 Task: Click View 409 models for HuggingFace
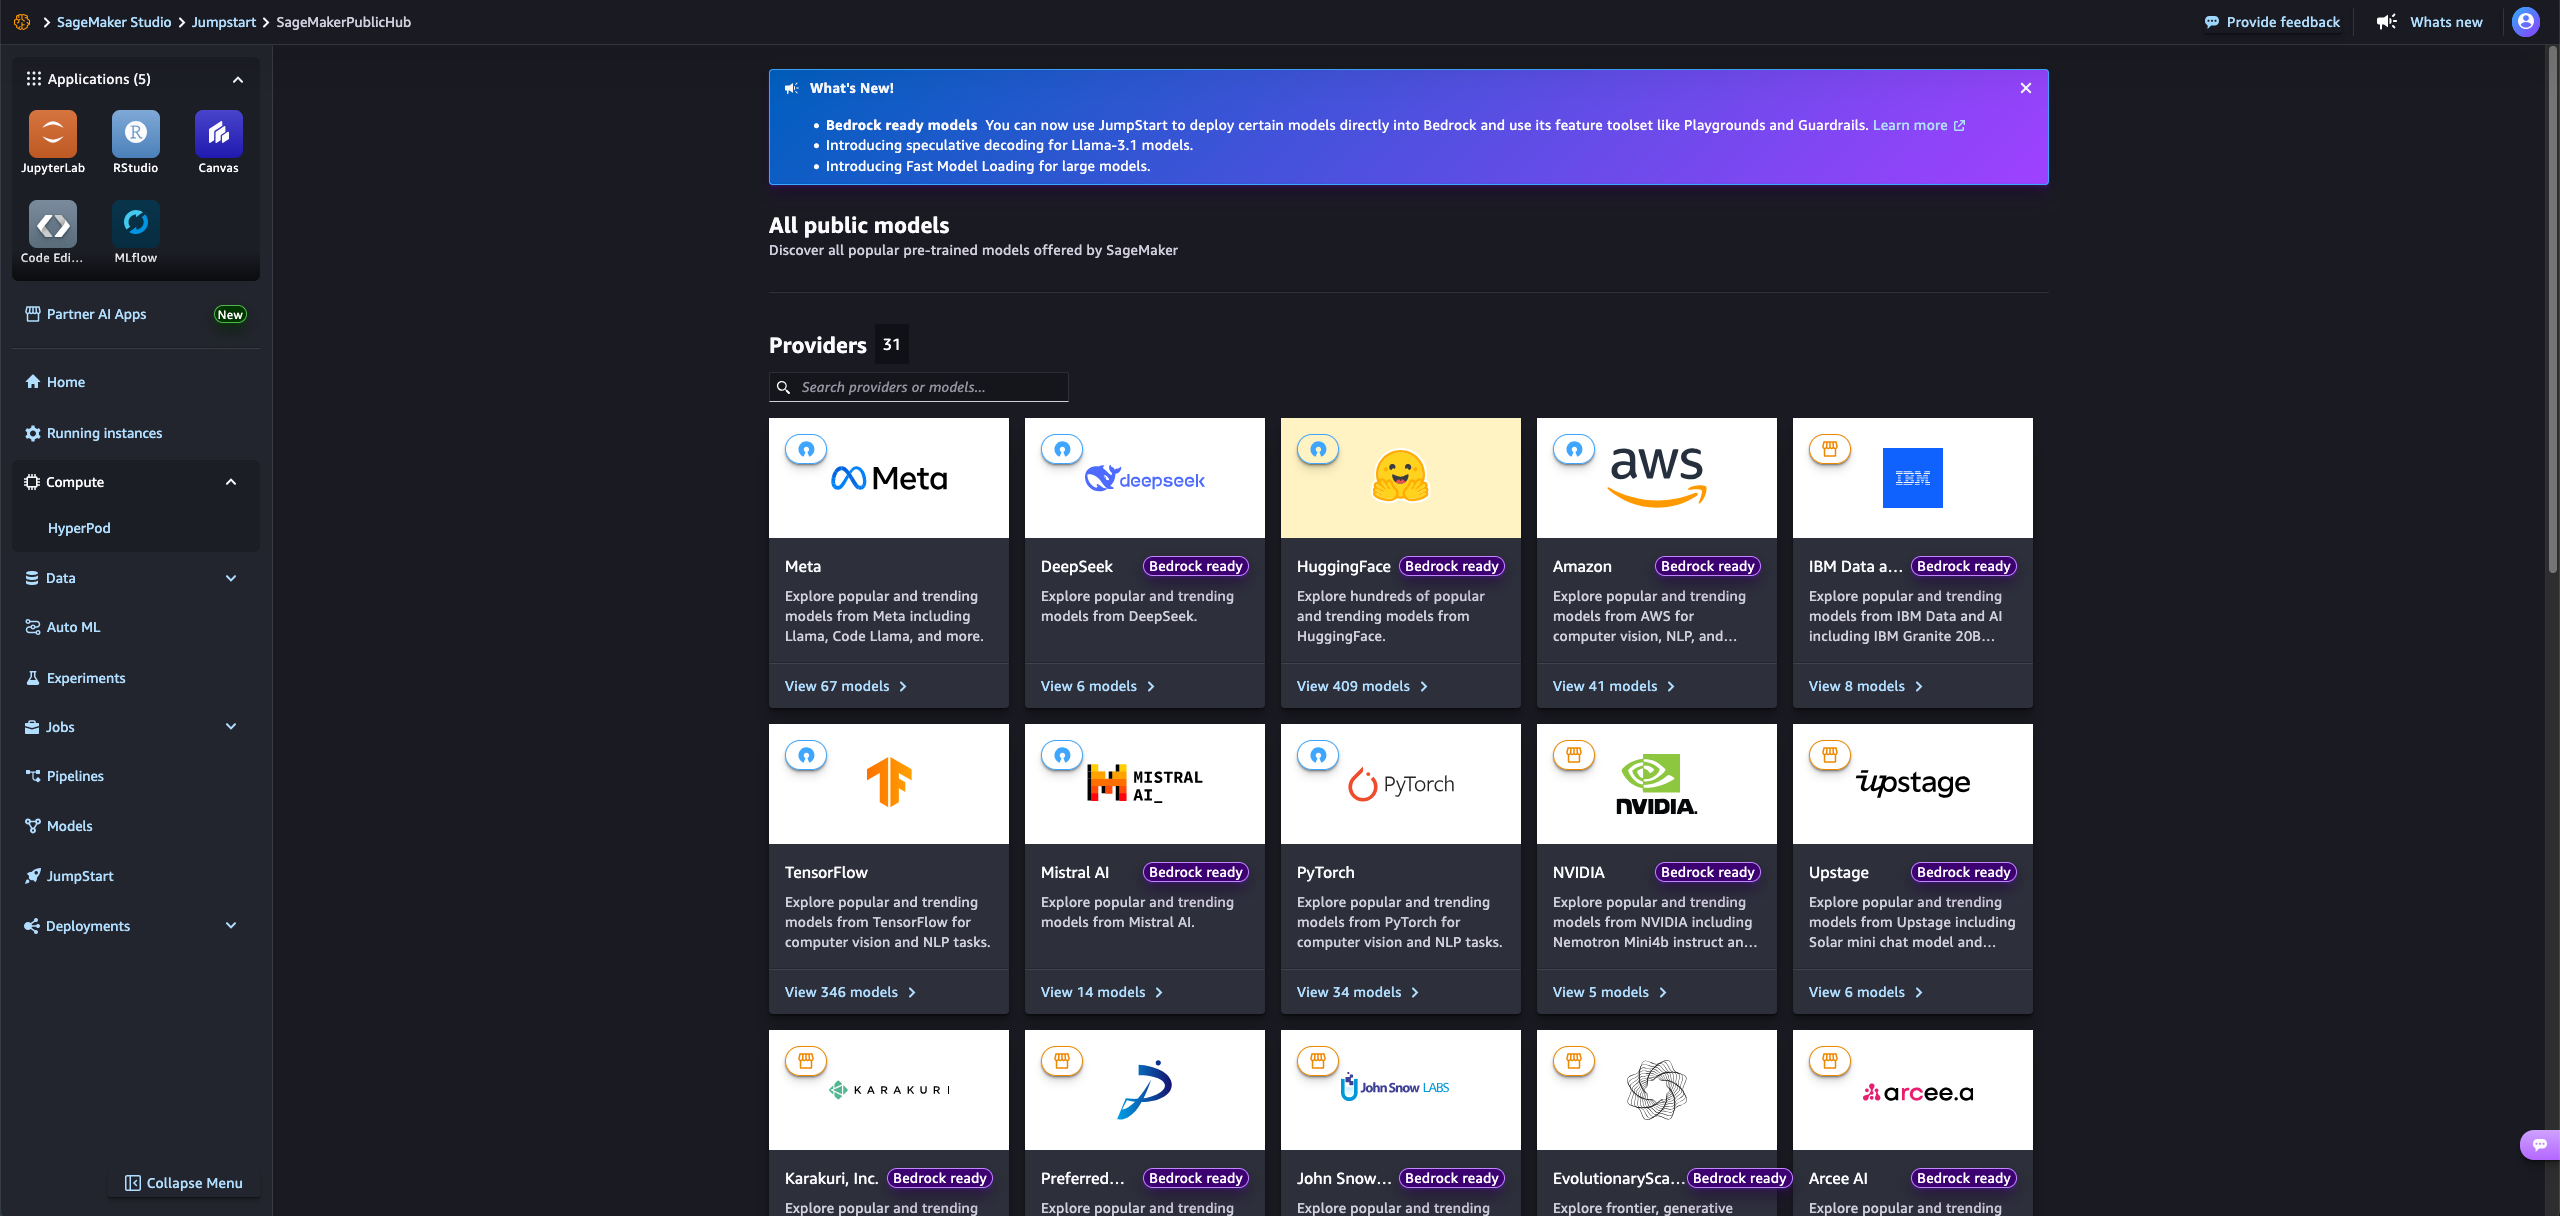coord(1362,686)
